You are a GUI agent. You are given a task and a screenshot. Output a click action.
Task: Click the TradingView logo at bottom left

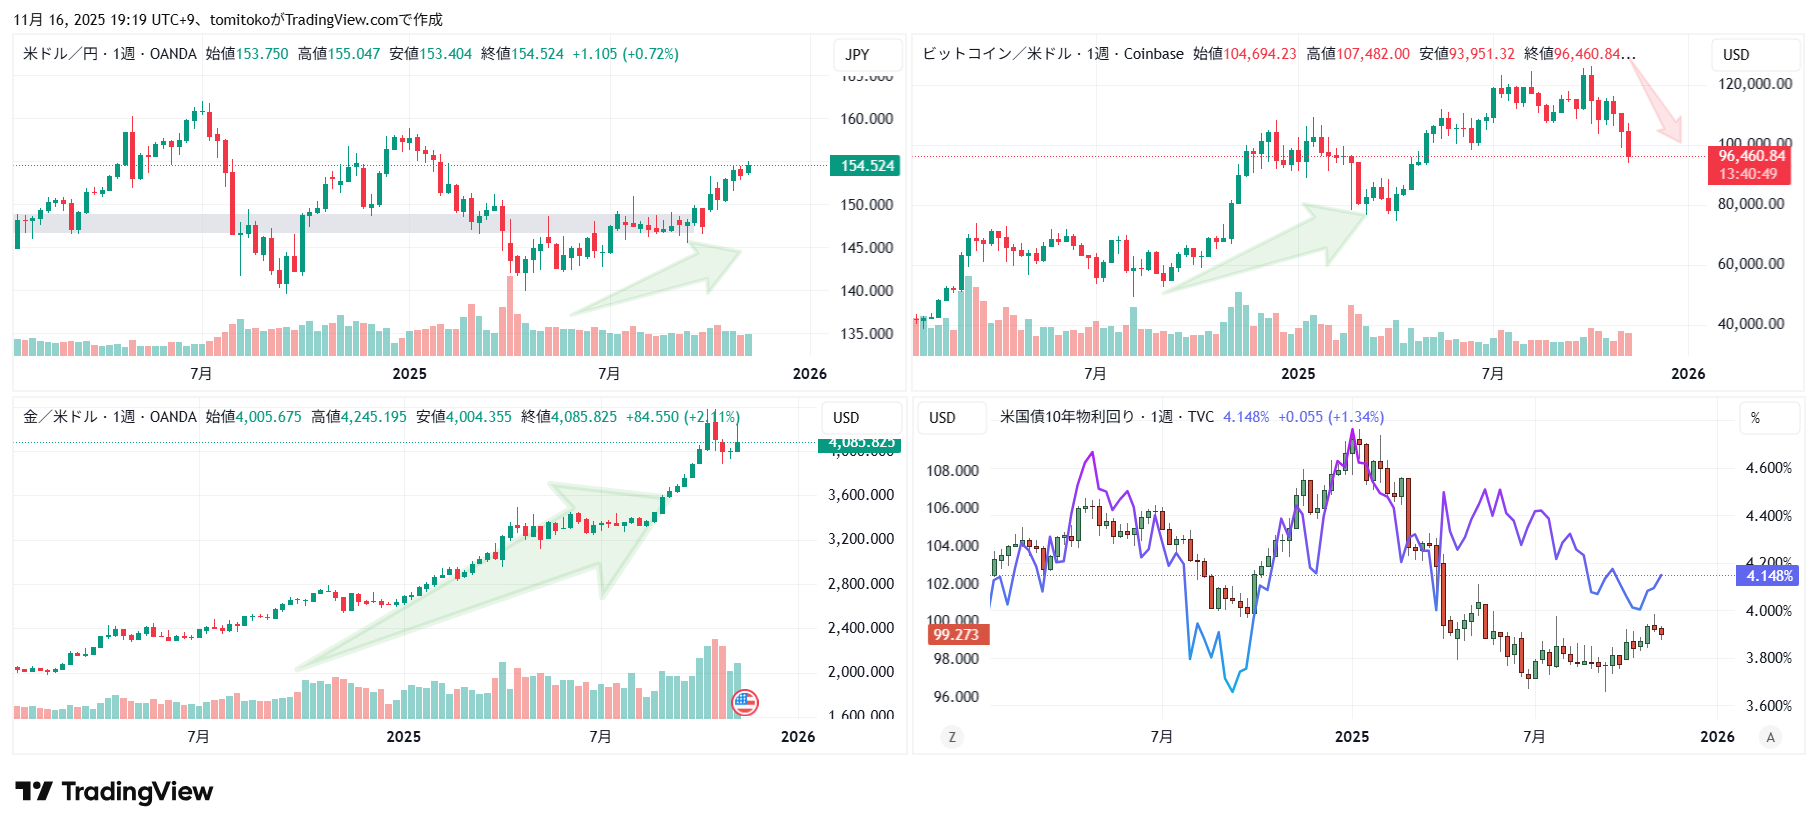114,792
